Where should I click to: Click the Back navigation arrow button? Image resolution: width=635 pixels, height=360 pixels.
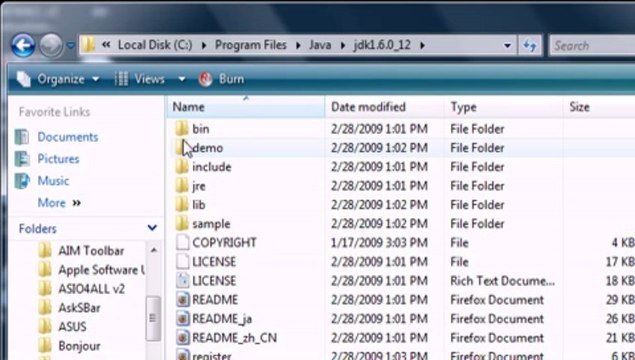23,45
